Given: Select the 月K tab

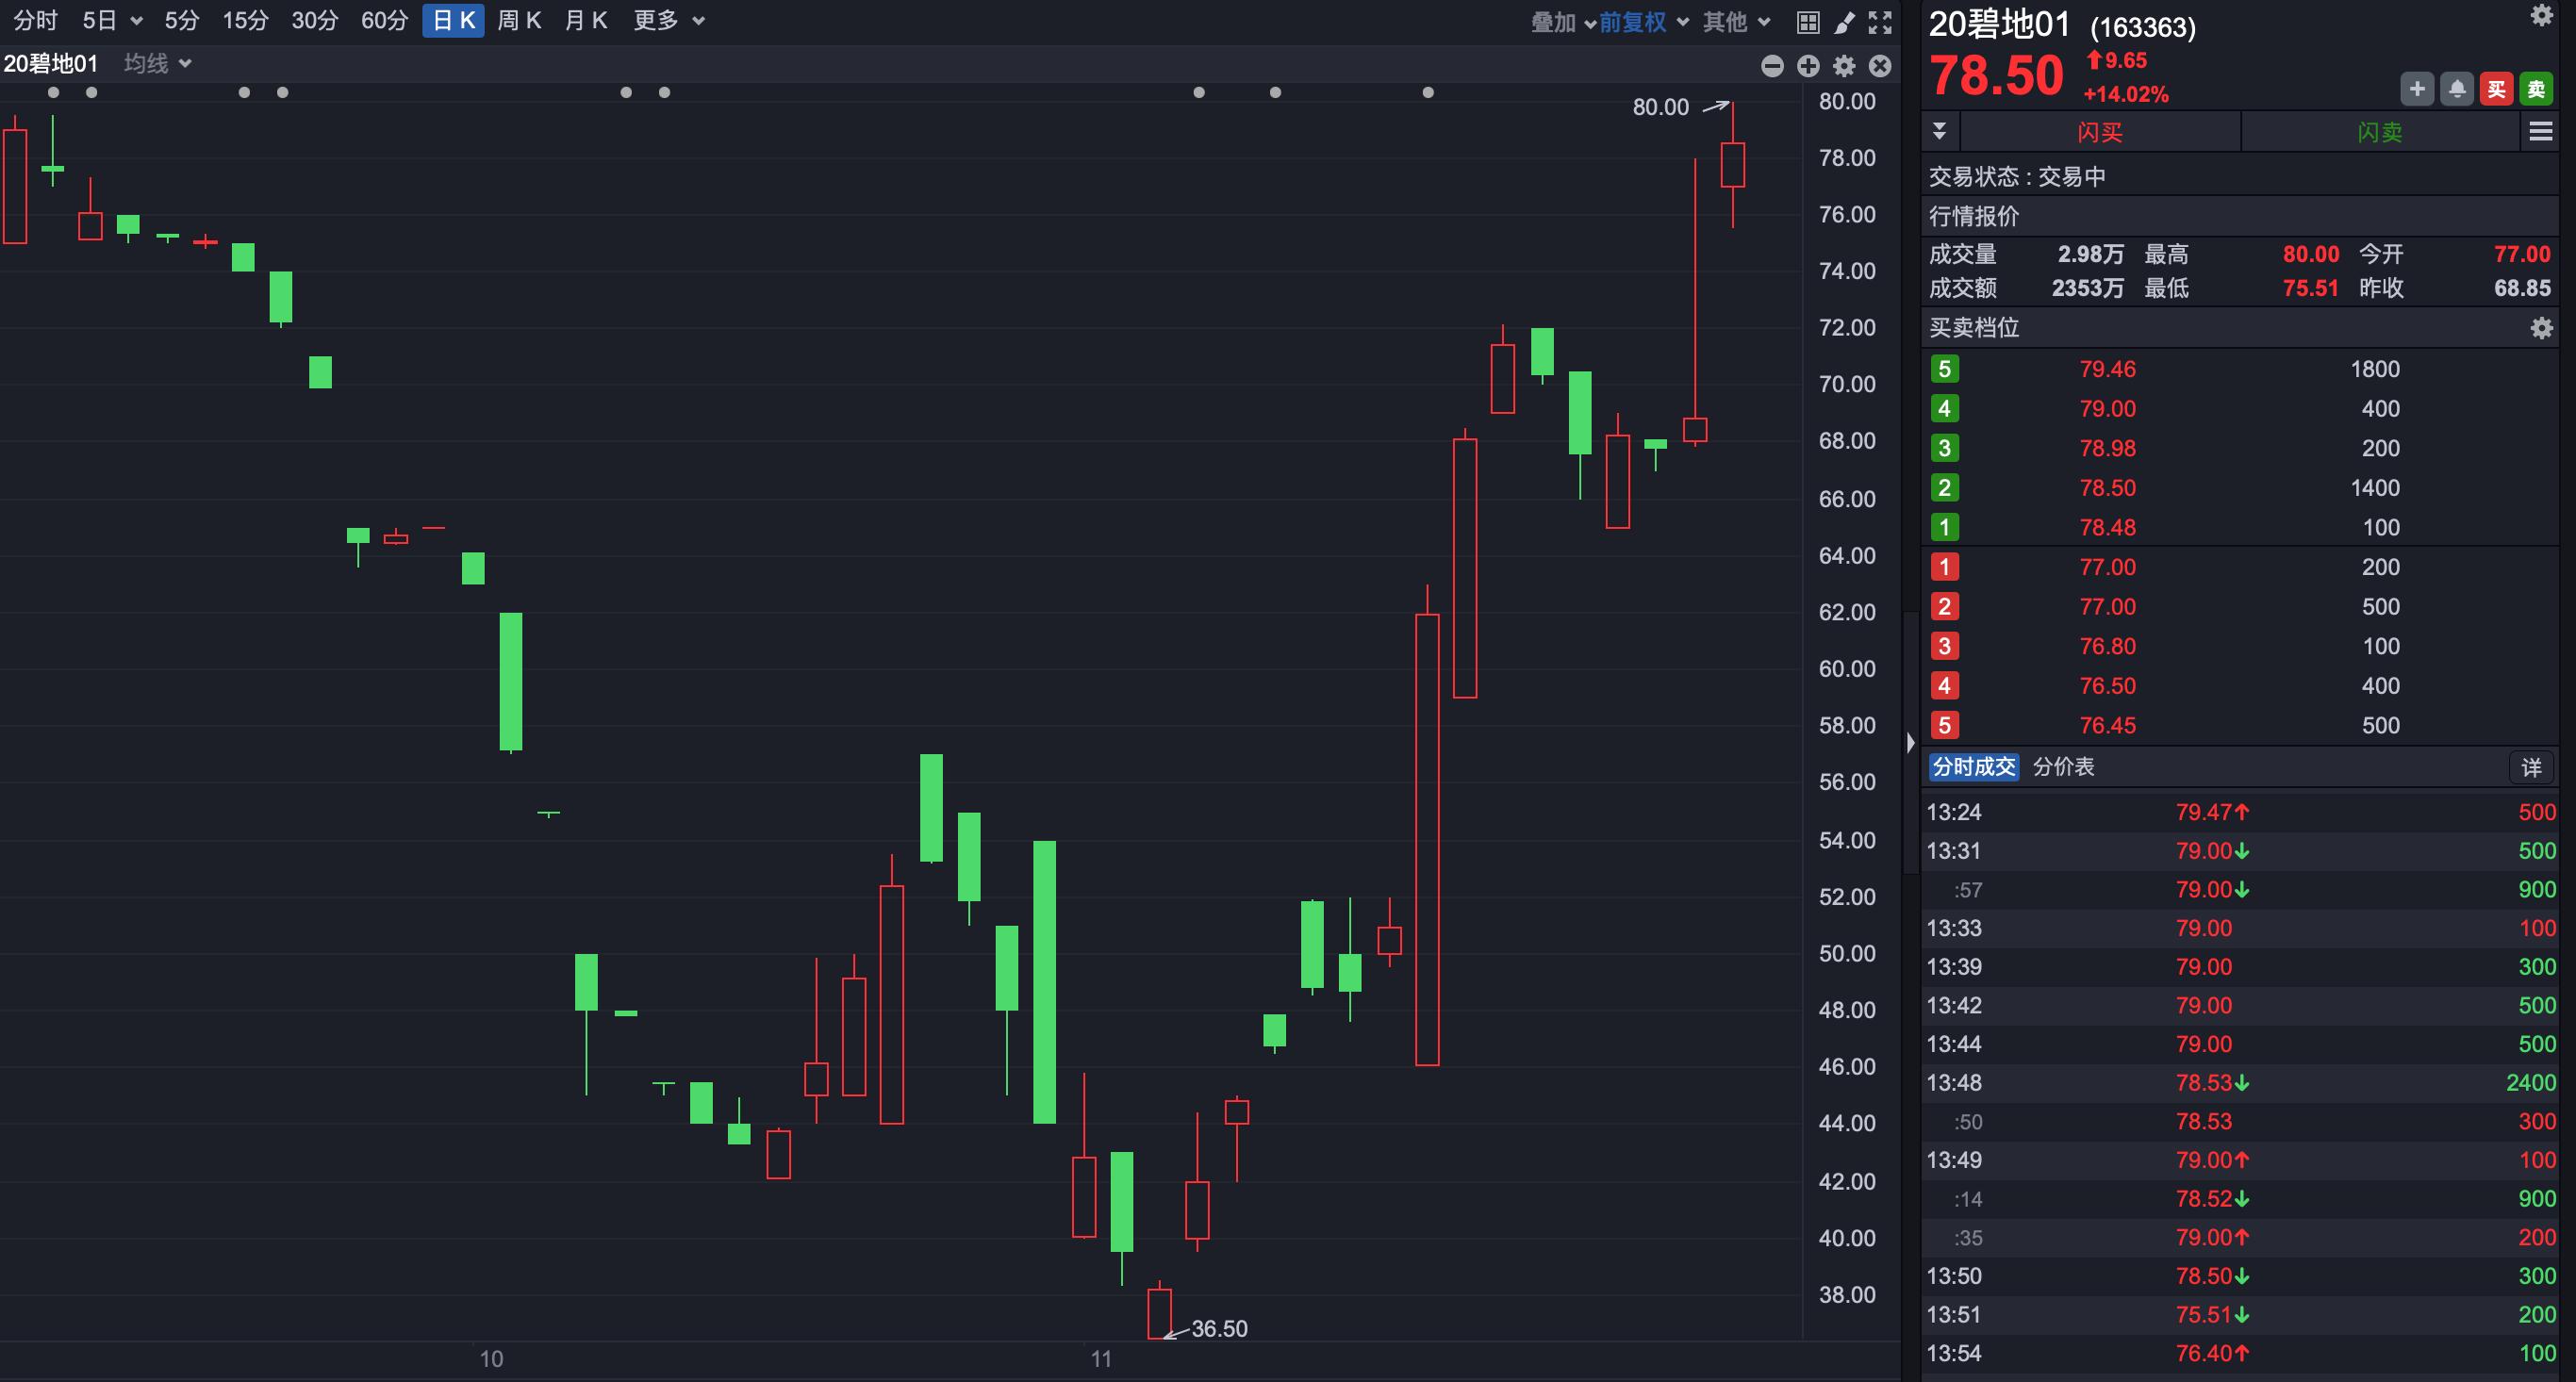Looking at the screenshot, I should coord(586,20).
